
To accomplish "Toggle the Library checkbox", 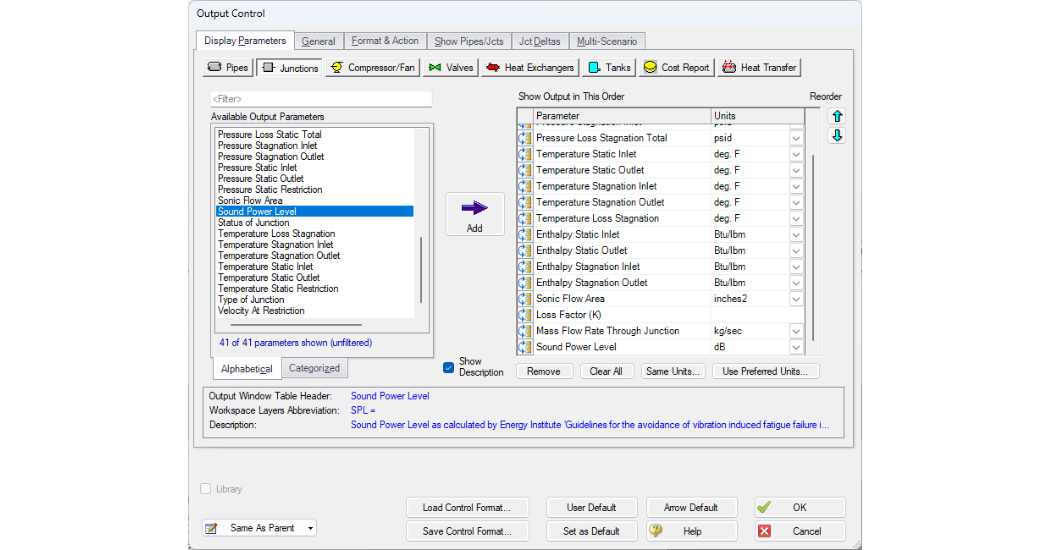I will 206,489.
